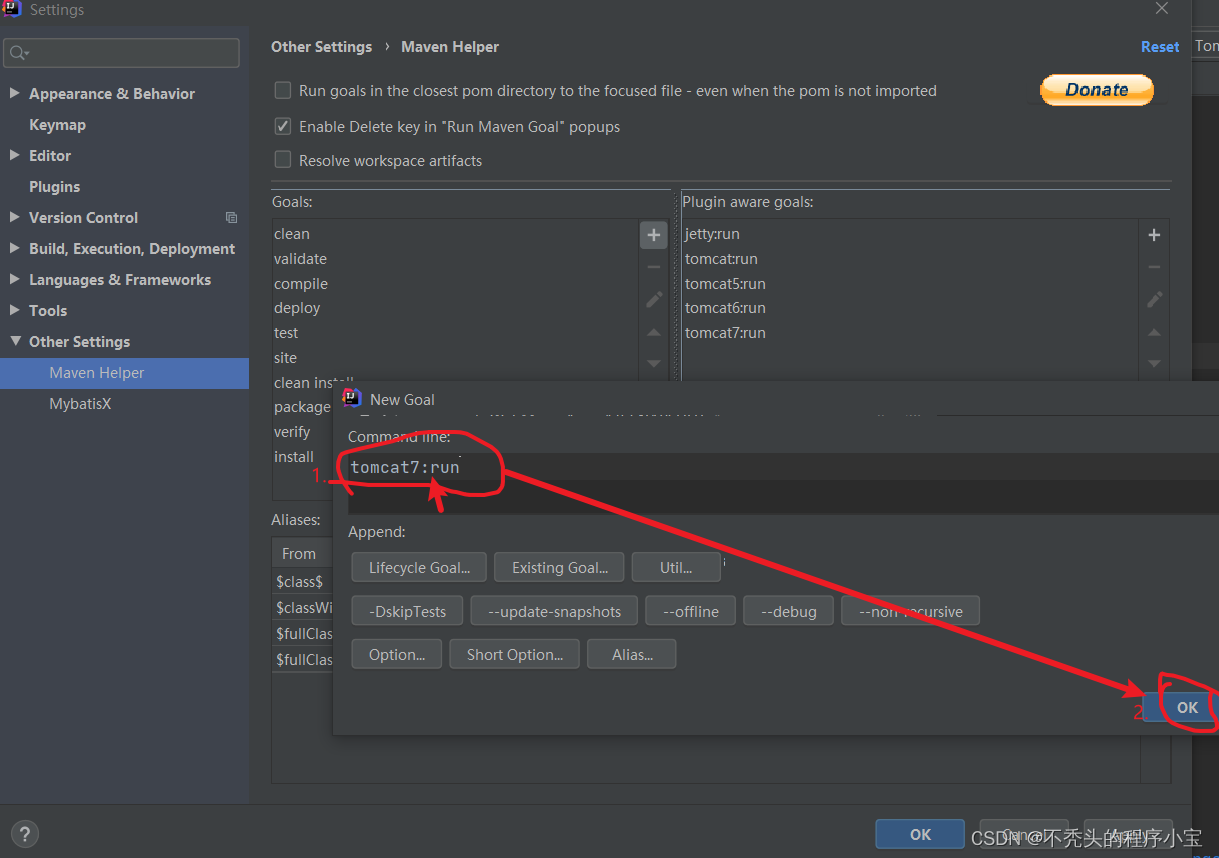Image resolution: width=1219 pixels, height=858 pixels.
Task: Add a new plugin aware goal
Action: click(x=1154, y=235)
